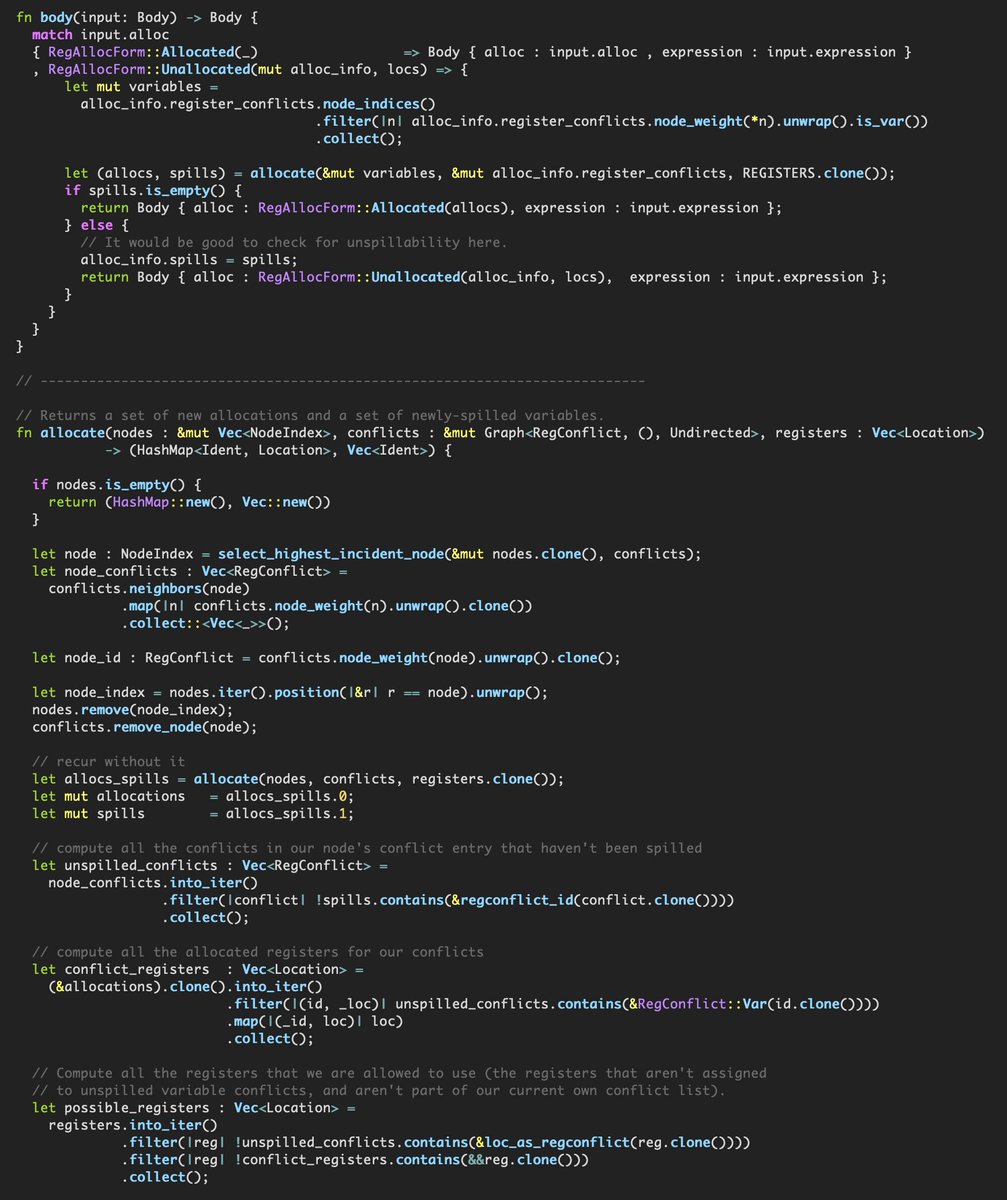Viewport: 1007px width, 1200px height.
Task: Click 'node_conflicts.into_iter()' call
Action: pyautogui.click(x=153, y=883)
